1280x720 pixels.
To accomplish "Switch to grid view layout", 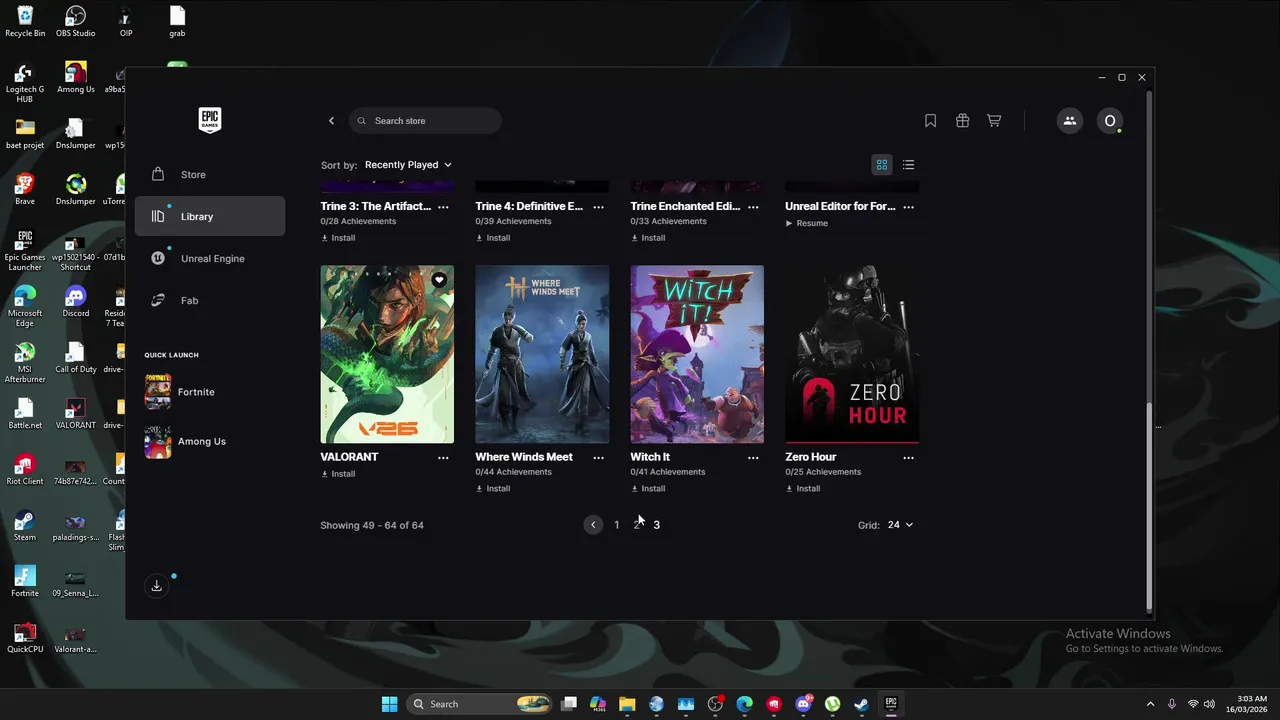I will (x=882, y=165).
